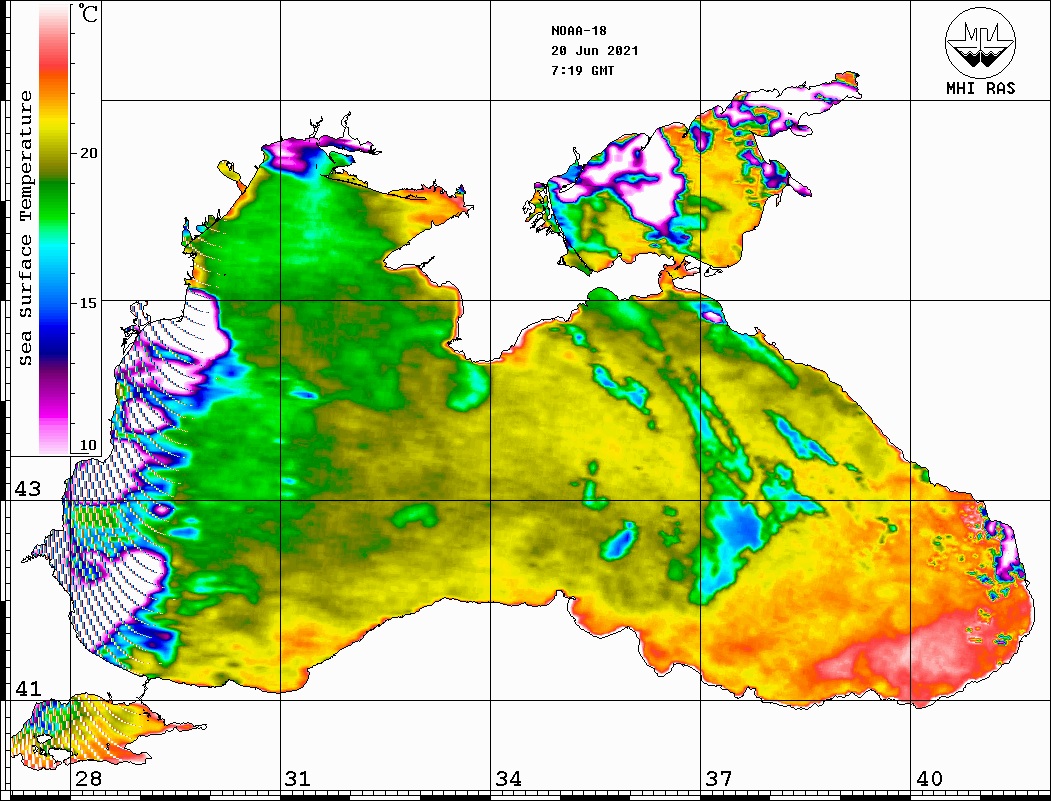Click the temperature color scale bar

pyautogui.click(x=54, y=229)
